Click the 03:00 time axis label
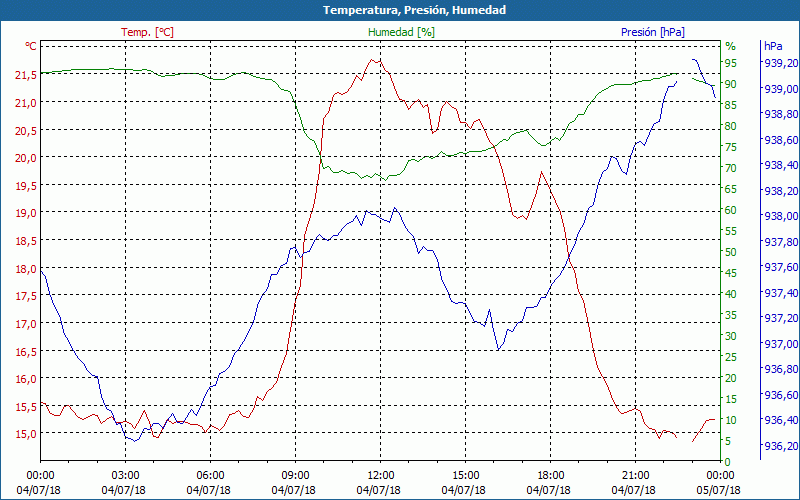Viewport: 800px width, 500px height. point(126,476)
